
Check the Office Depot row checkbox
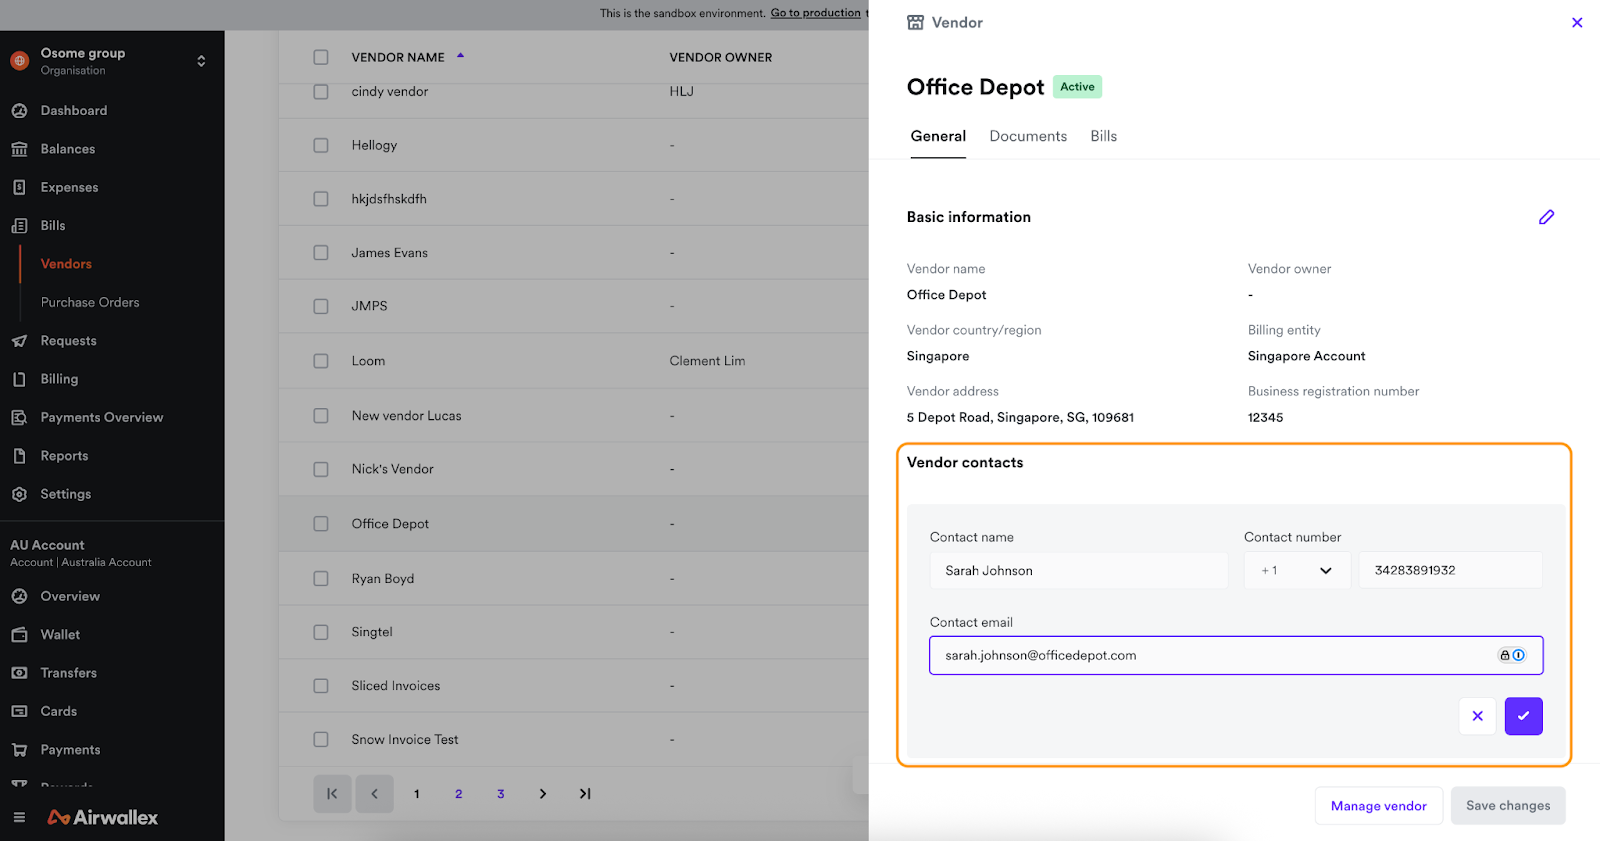tap(321, 524)
